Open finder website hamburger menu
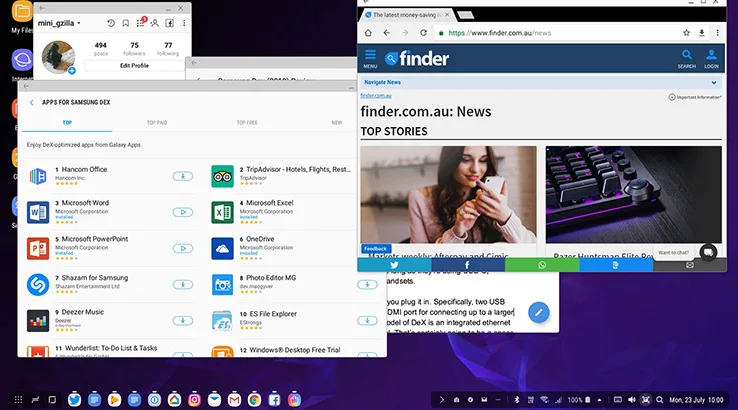This screenshot has height=410, width=738. point(370,57)
